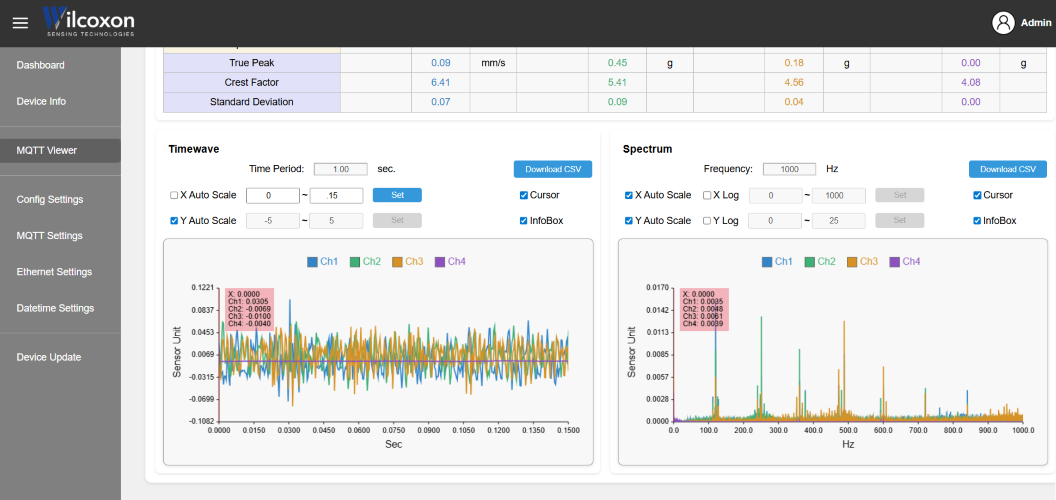
Task: Download CSV for Spectrum data
Action: click(x=1008, y=169)
